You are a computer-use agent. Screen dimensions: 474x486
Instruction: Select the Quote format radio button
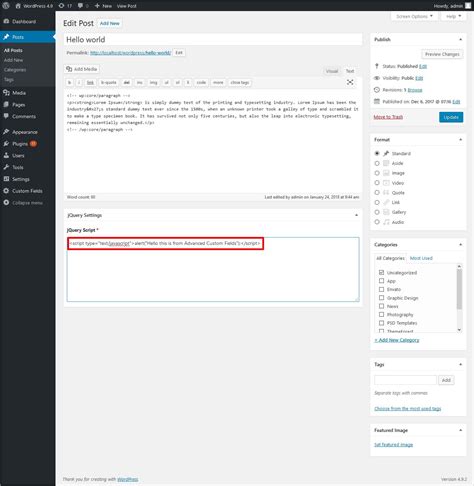tap(377, 193)
